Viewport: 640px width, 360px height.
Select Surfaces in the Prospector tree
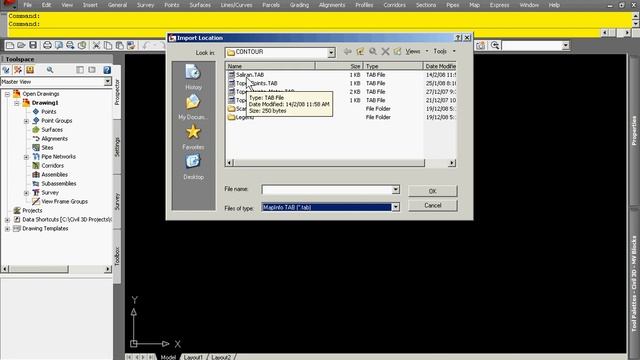click(x=51, y=130)
